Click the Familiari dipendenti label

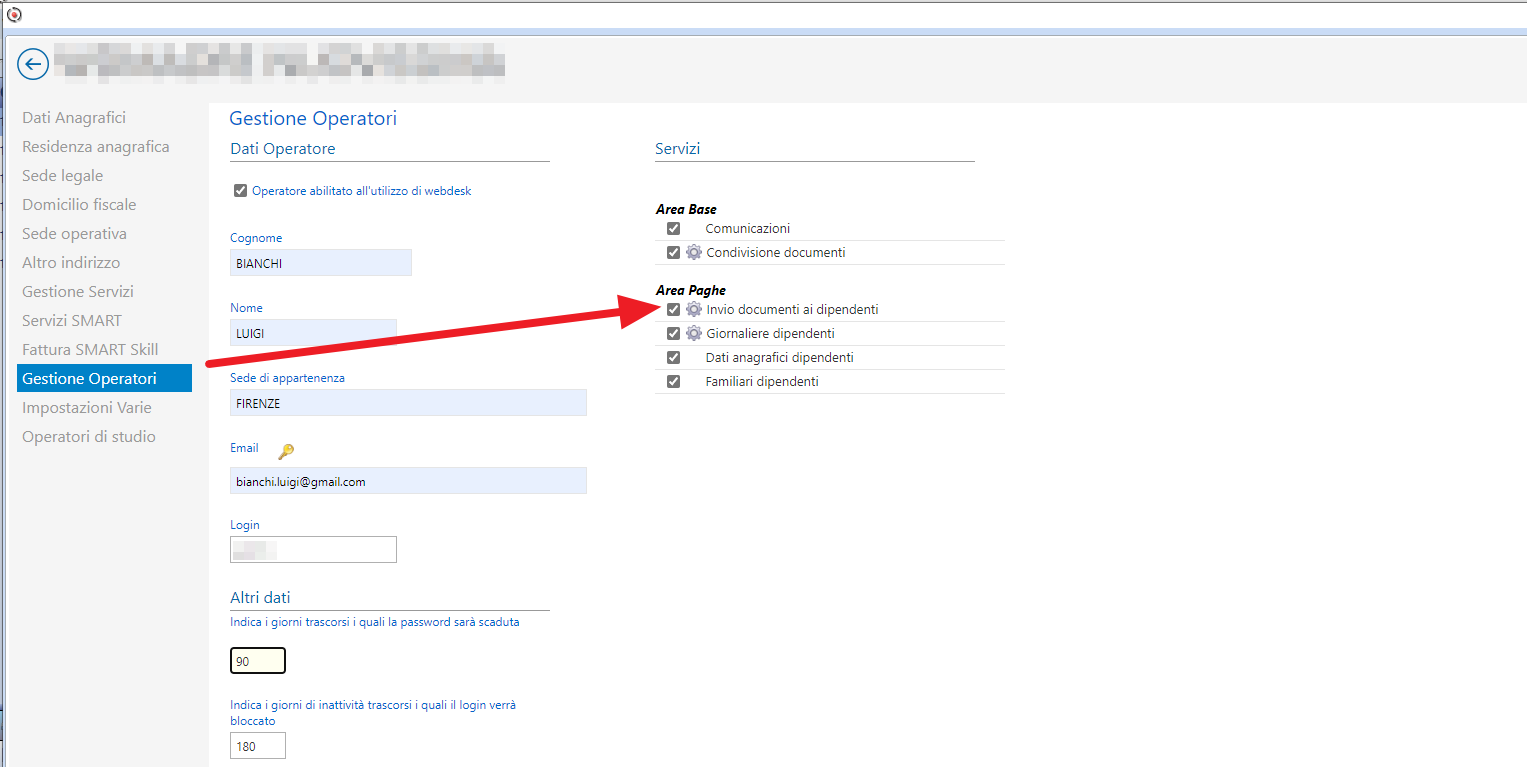[762, 382]
